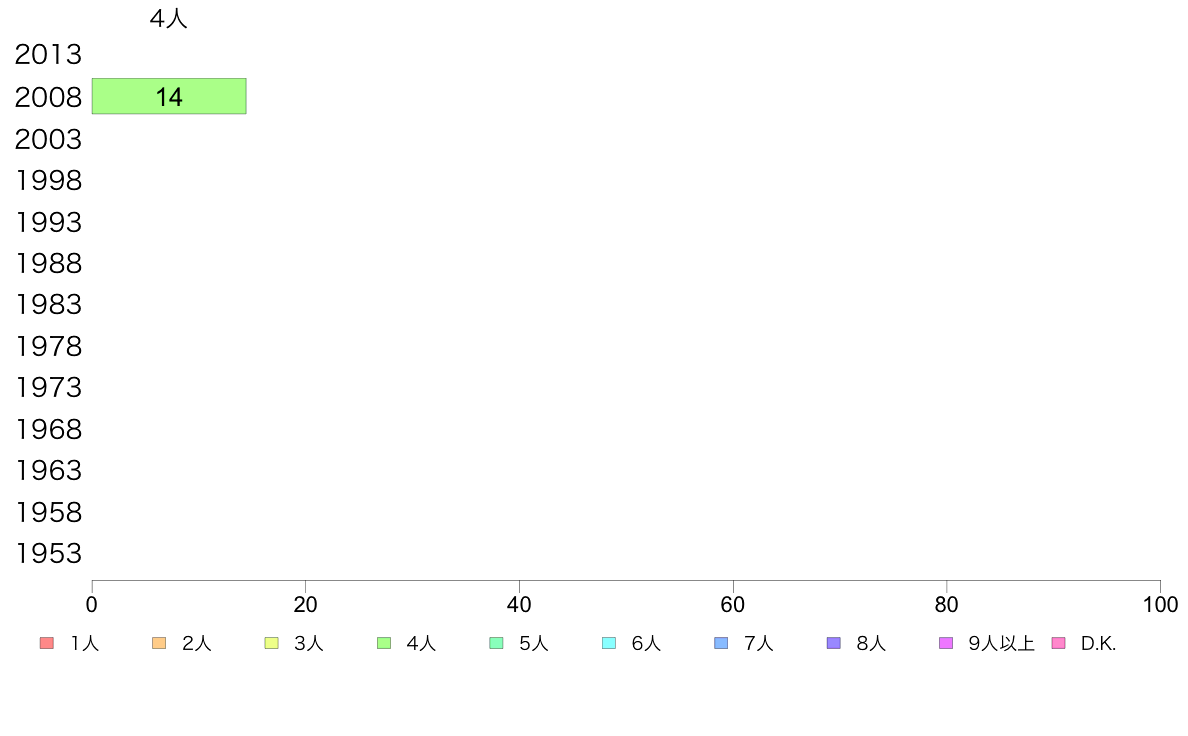Select the 1973 year label
1188x736 pixels.
[x=48, y=388]
